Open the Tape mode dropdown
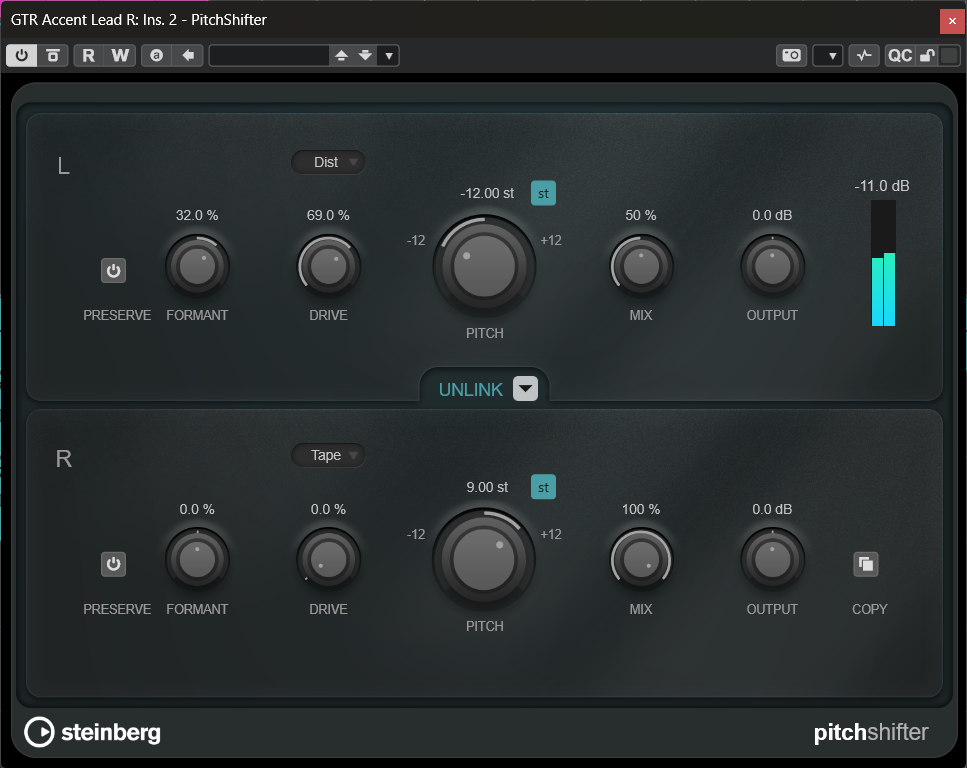967x768 pixels. click(328, 455)
